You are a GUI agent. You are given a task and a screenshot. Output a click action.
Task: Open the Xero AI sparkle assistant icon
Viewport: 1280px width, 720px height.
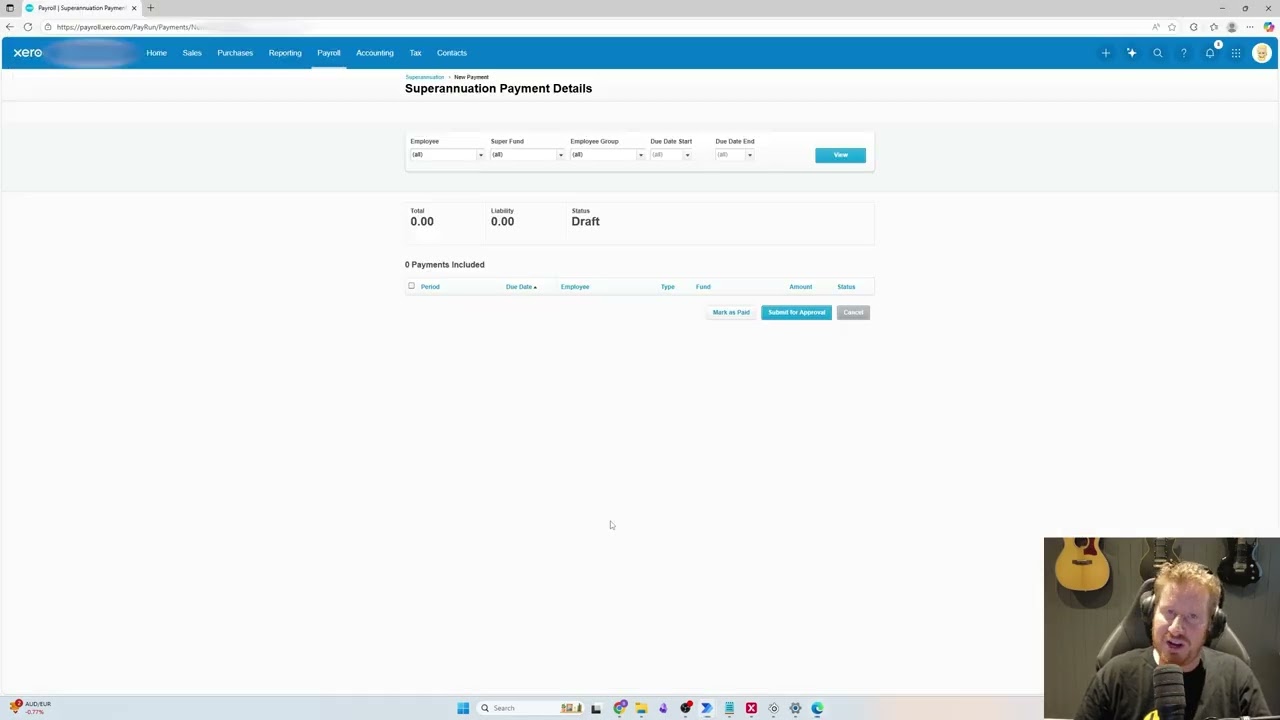[x=1131, y=53]
